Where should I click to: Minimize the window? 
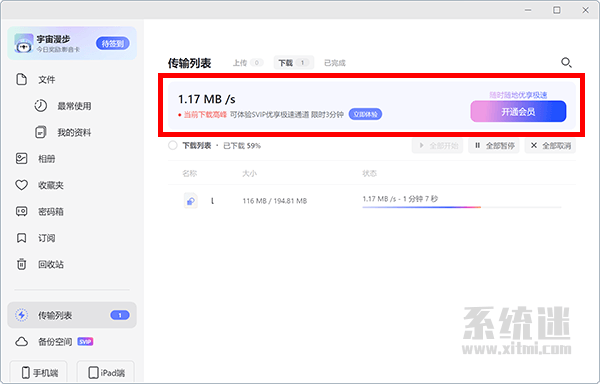coord(528,10)
